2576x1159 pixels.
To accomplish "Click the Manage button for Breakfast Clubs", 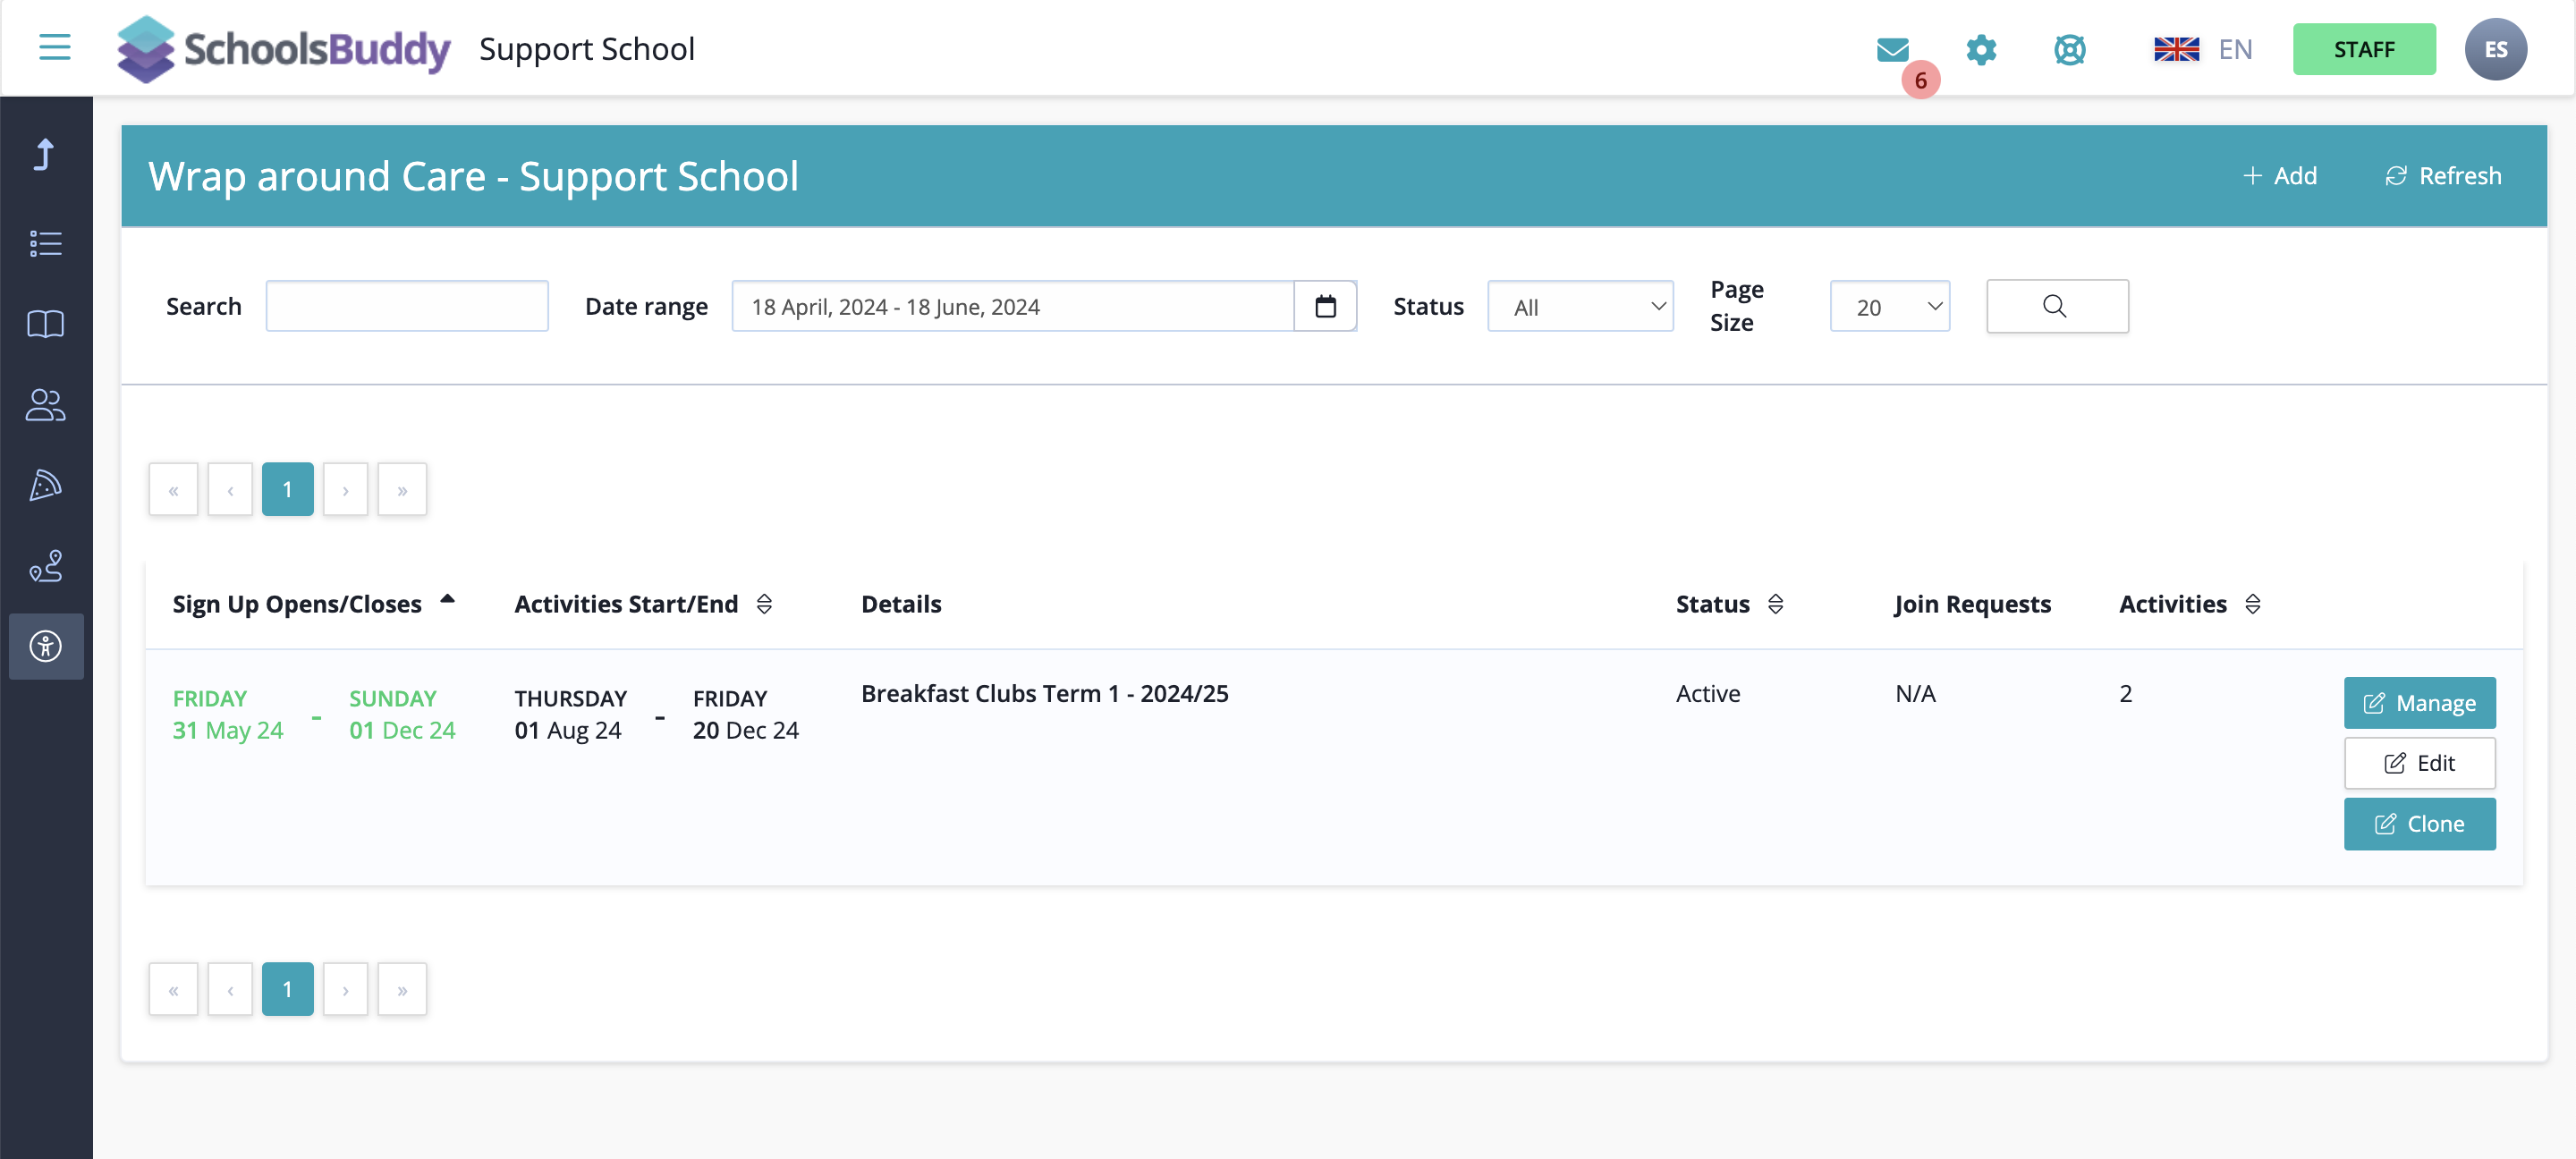I will tap(2418, 703).
